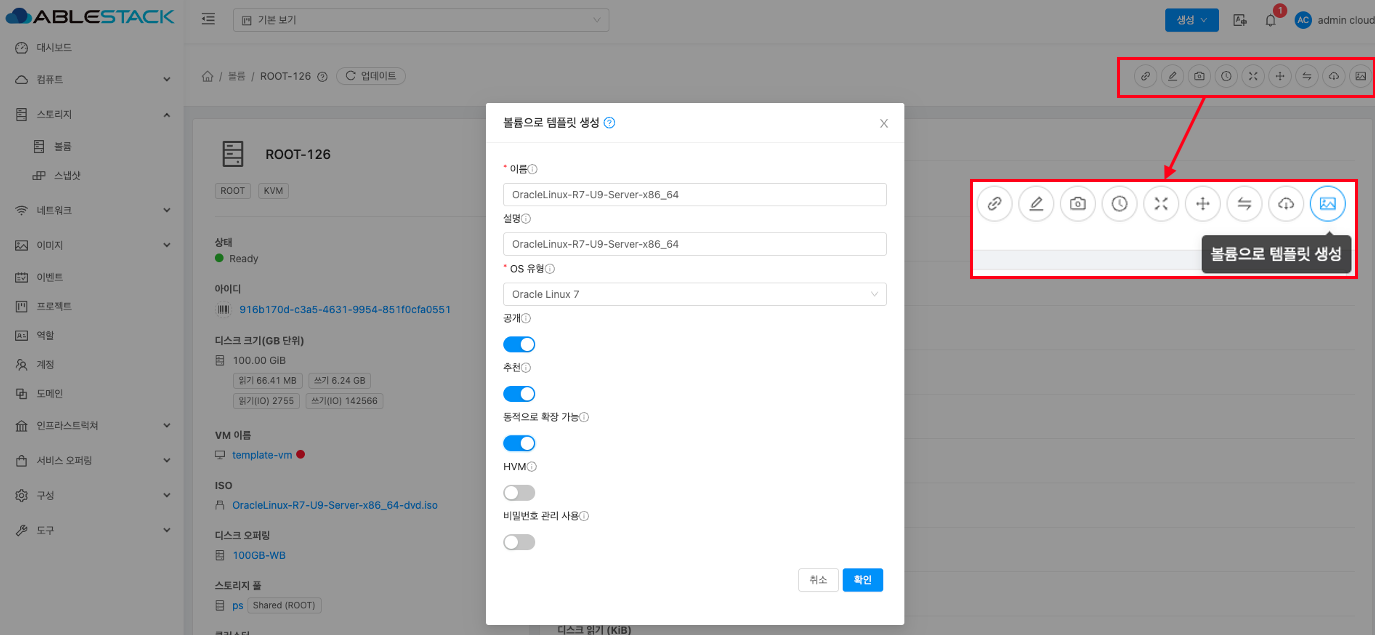This screenshot has width=1375, height=635.
Task: Turn off the 공개 toggle
Action: coord(519,344)
